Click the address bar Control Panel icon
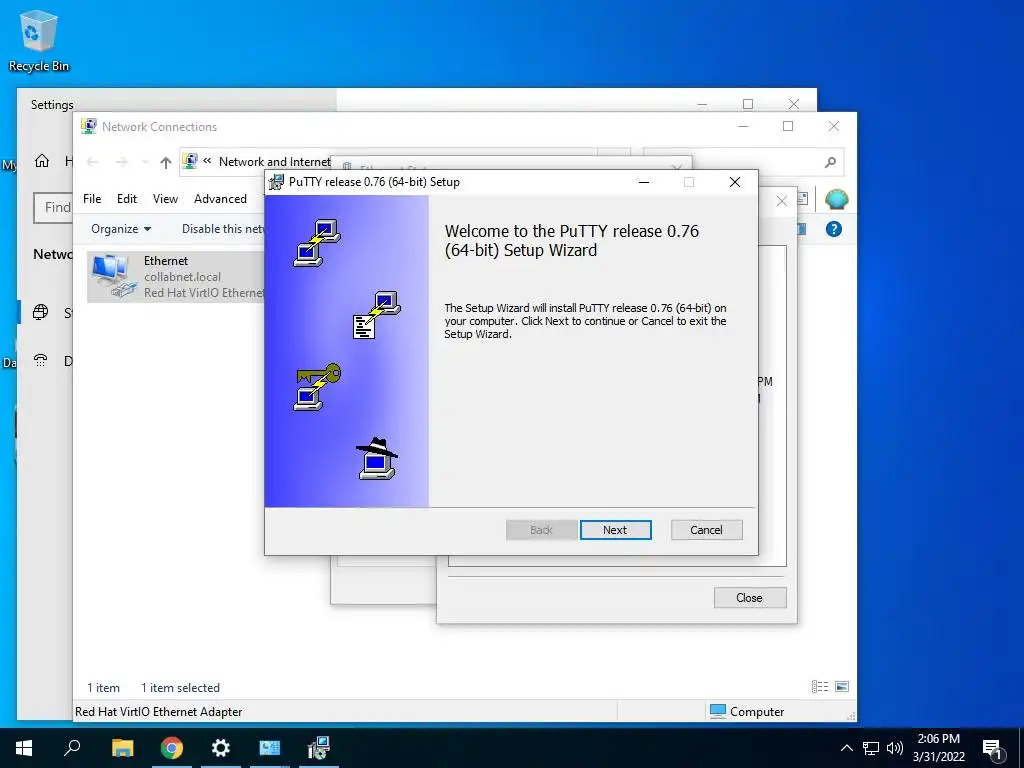Viewport: 1024px width, 768px height. click(190, 161)
